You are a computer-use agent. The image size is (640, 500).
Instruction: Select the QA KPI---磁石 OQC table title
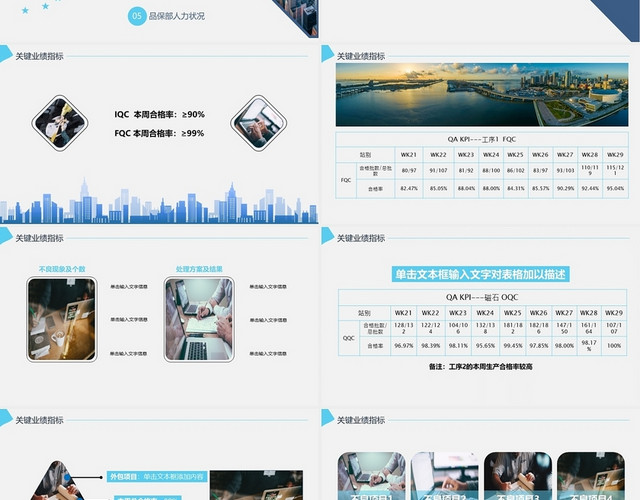[x=482, y=297]
